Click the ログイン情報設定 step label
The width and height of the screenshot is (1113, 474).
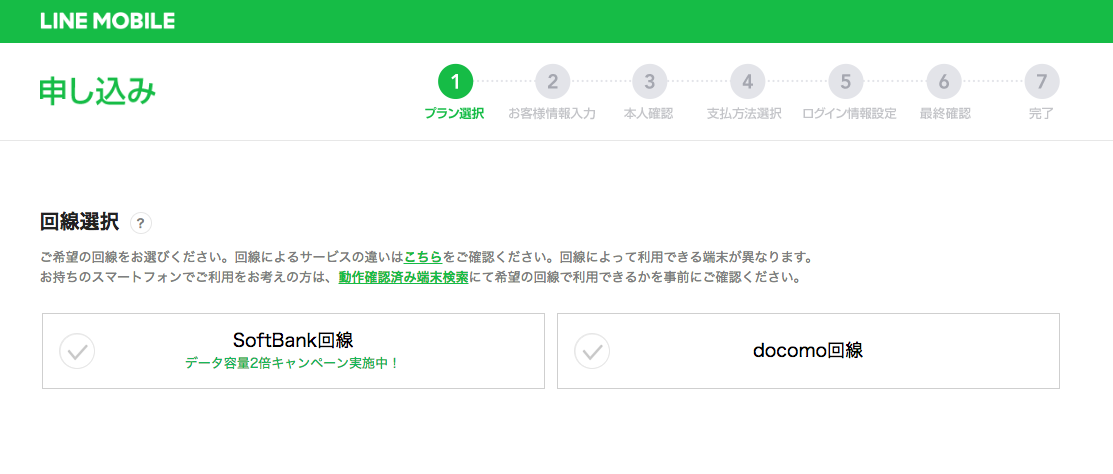pyautogui.click(x=849, y=114)
